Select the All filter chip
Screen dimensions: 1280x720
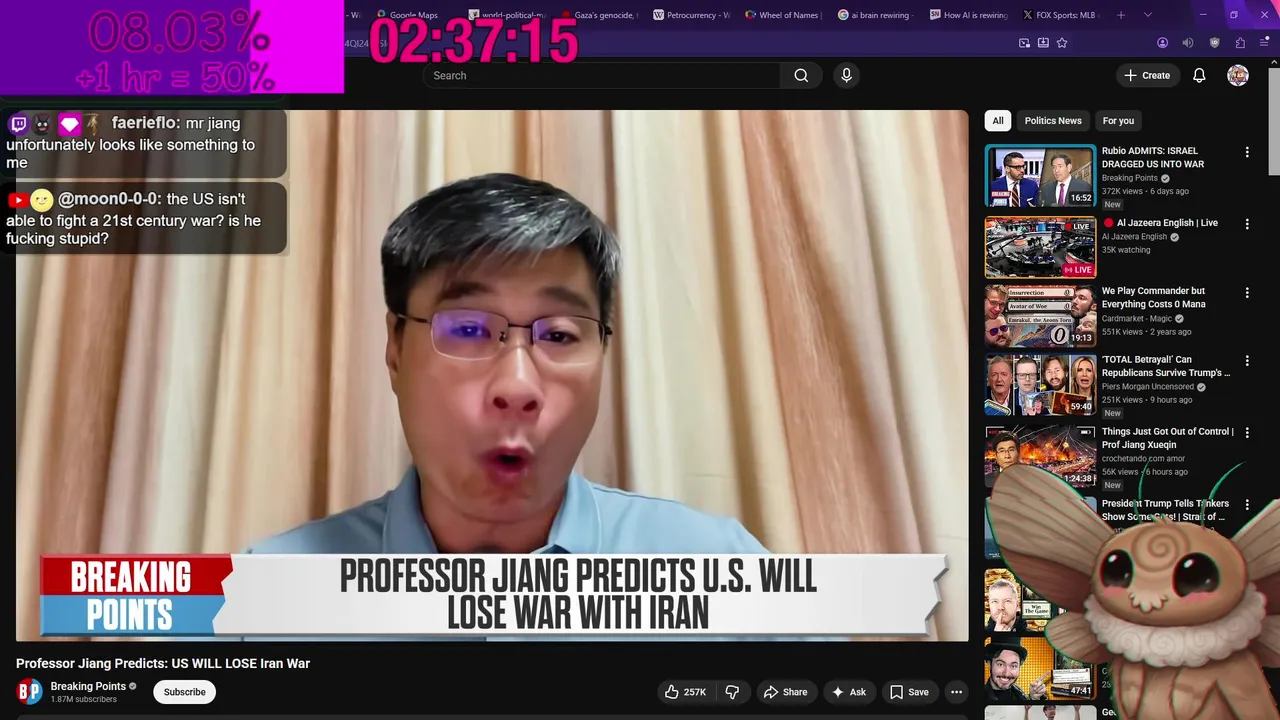(x=997, y=120)
